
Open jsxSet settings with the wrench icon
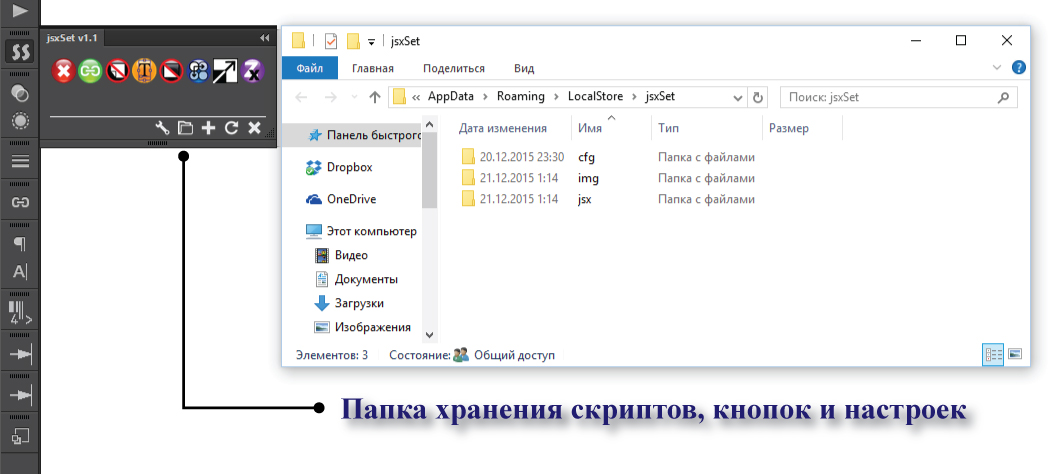[162, 128]
